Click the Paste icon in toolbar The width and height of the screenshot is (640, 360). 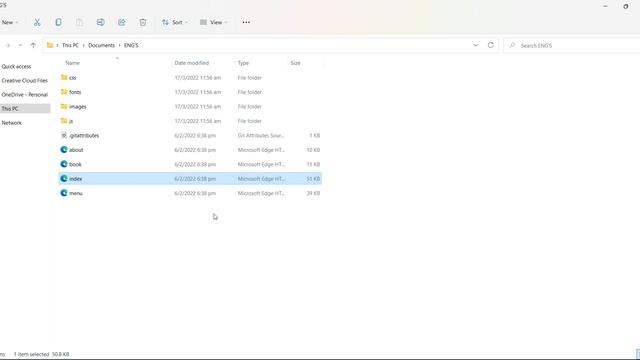tap(80, 22)
